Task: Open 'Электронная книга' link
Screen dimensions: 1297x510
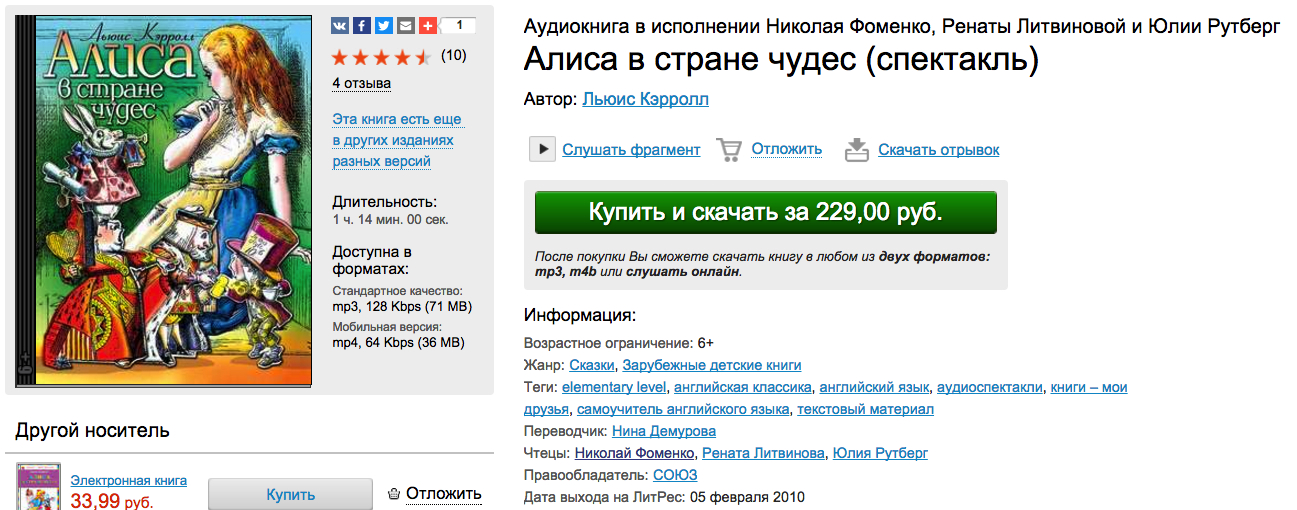Action: click(129, 480)
